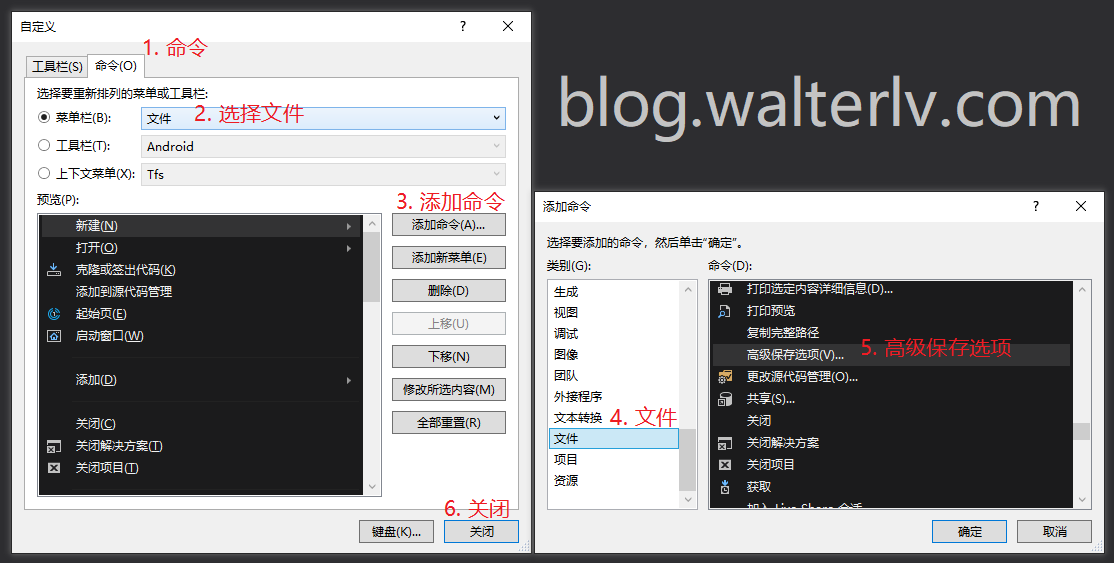Screen dimensions: 1114x563
Task: Click the 修改所选内容 button
Action: (449, 390)
